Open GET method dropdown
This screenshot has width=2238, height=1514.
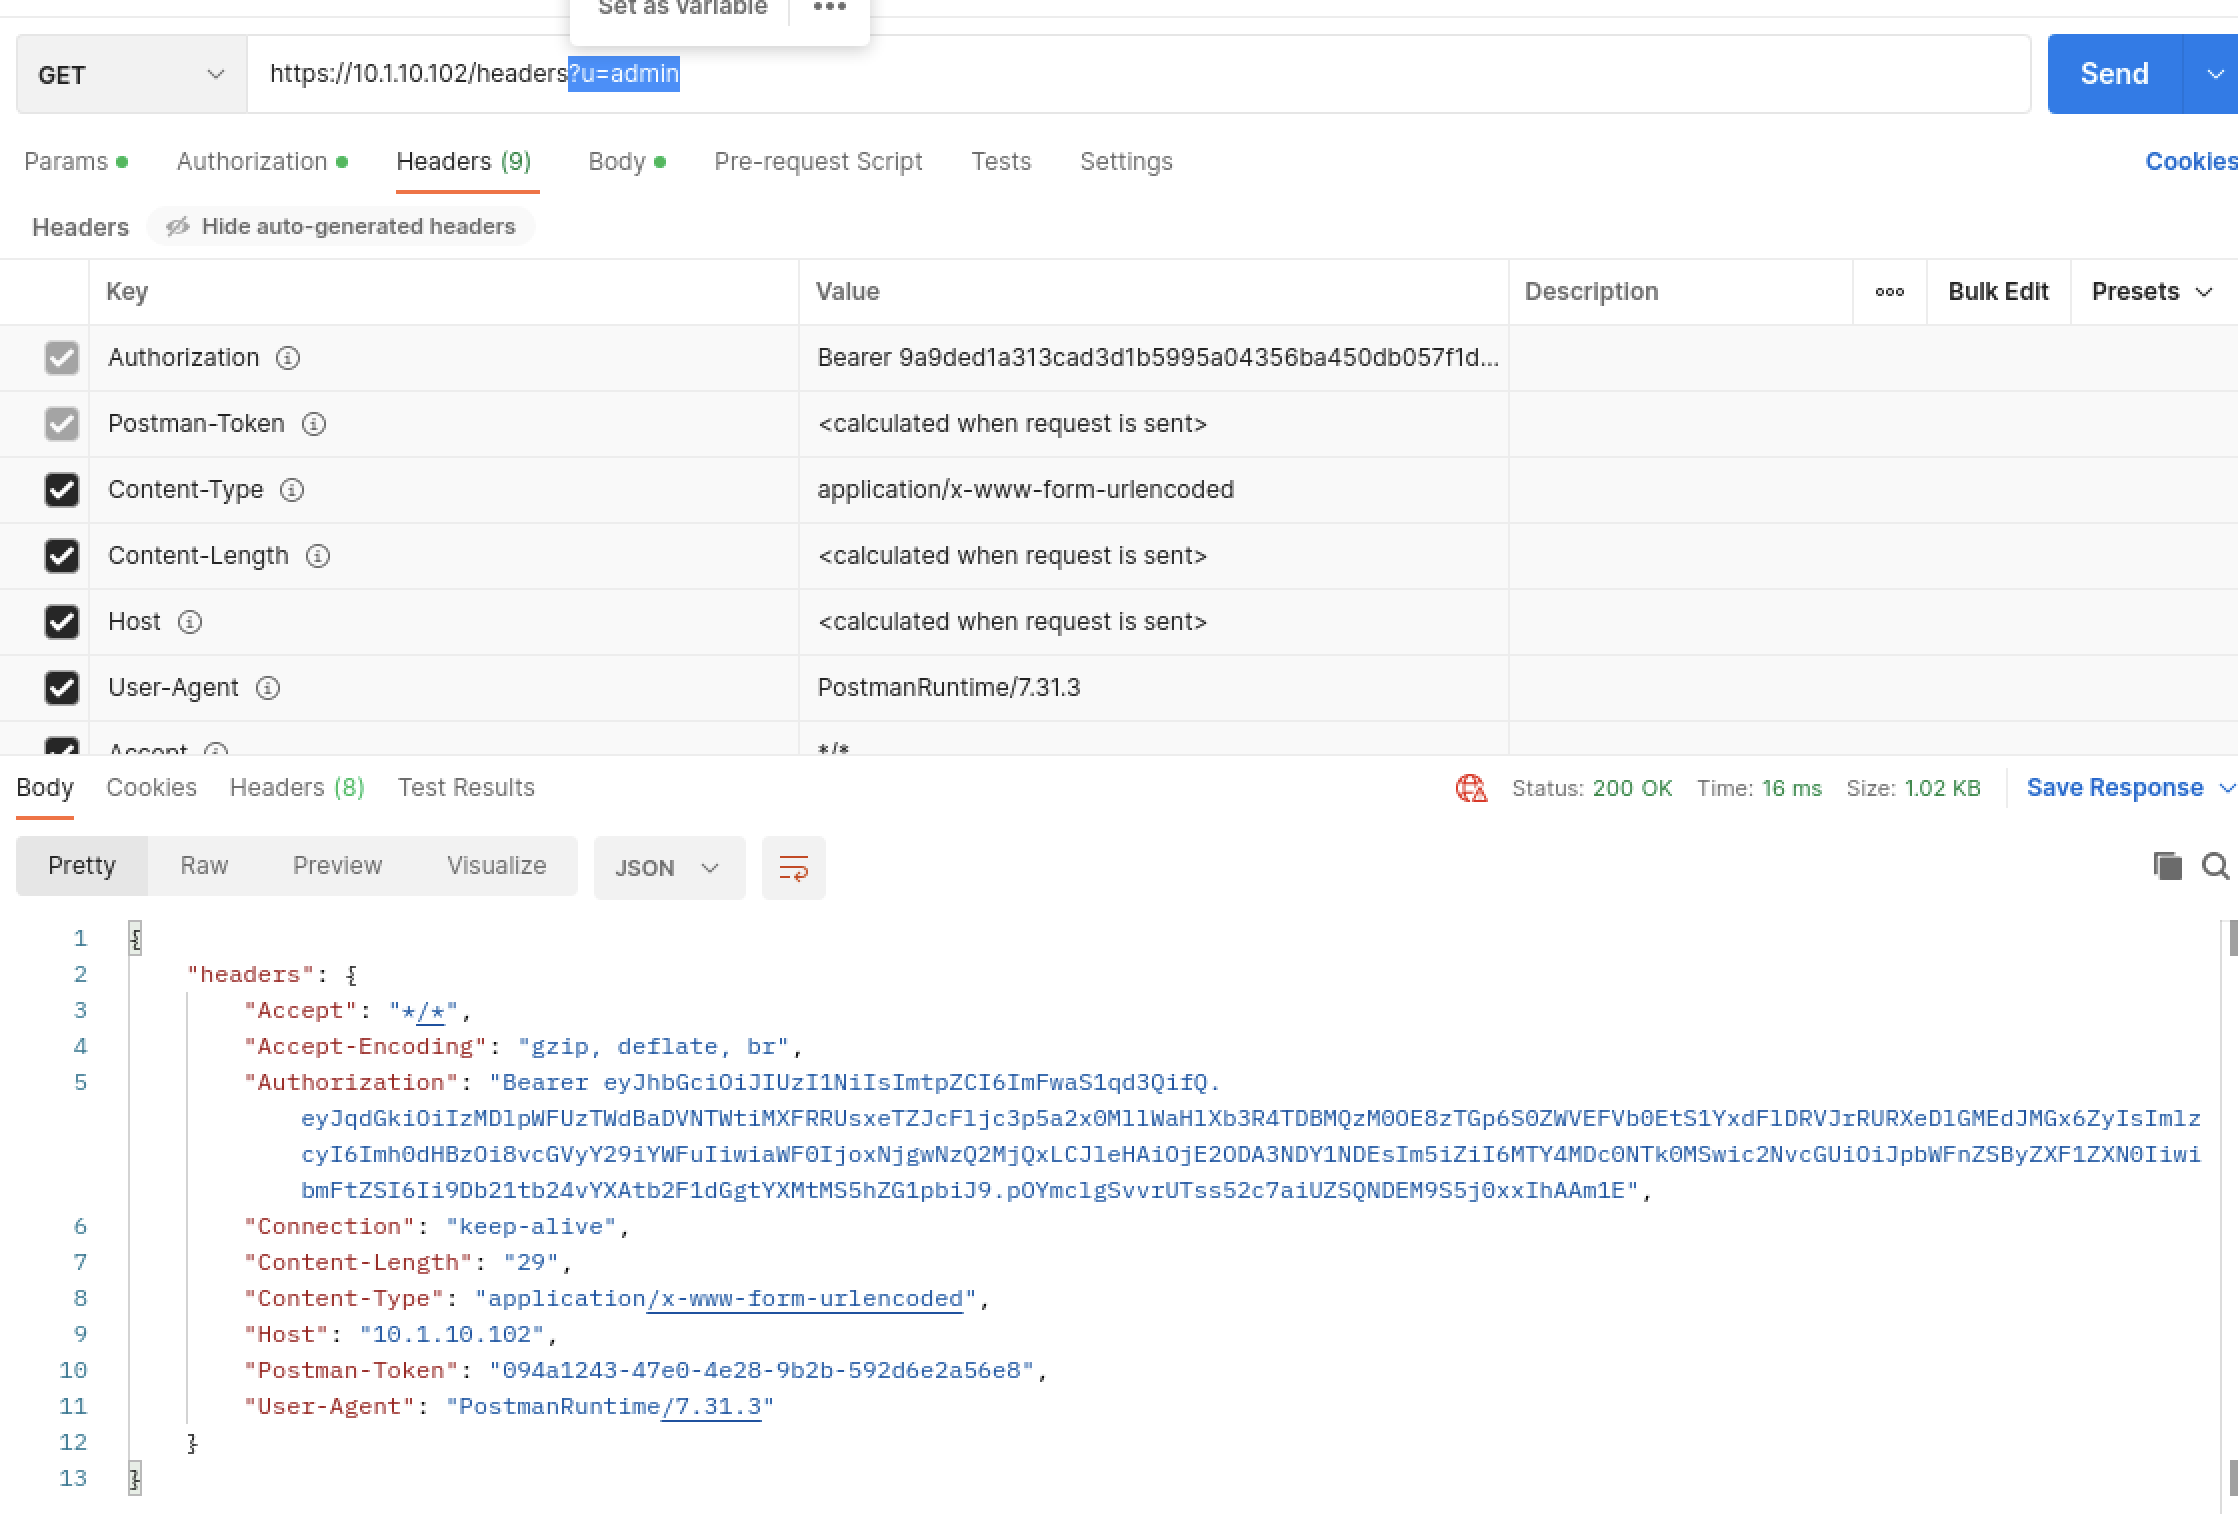[131, 75]
